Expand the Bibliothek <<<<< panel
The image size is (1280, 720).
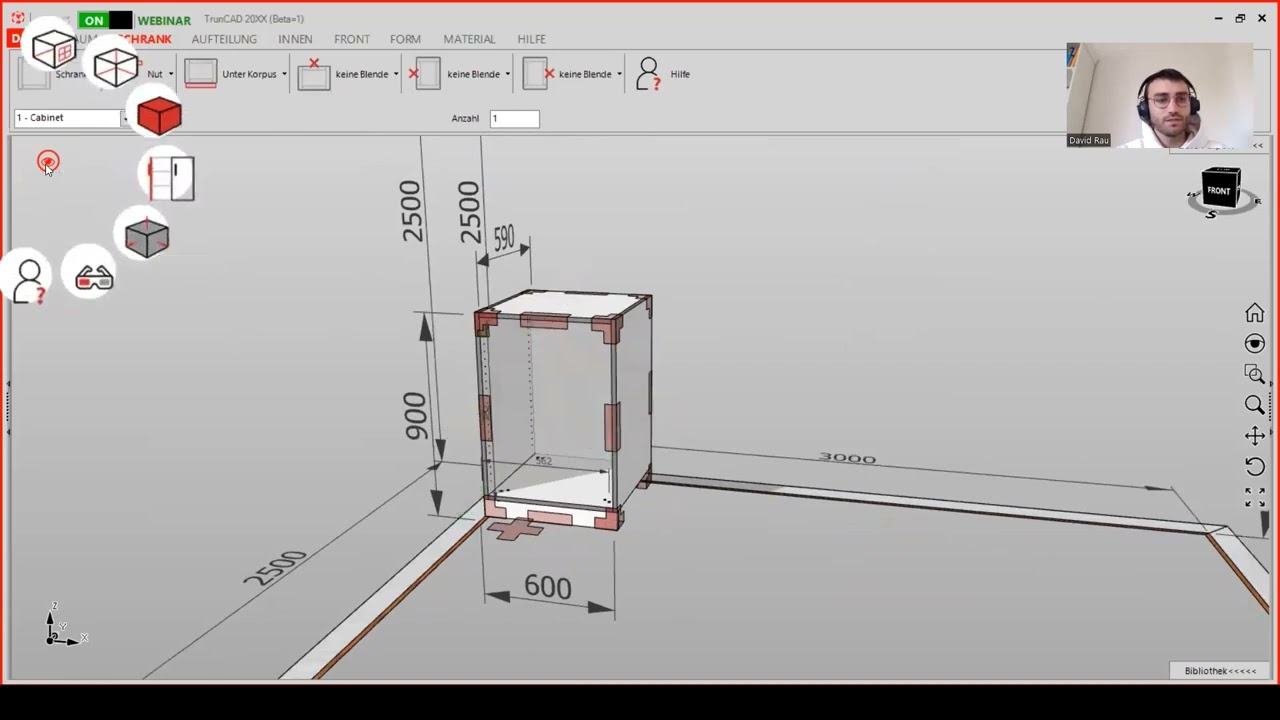click(x=1220, y=671)
